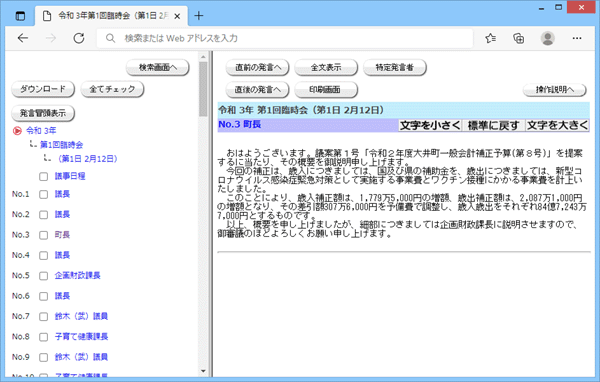Click the ダウンロード button
The width and height of the screenshot is (600, 382).
click(43, 89)
